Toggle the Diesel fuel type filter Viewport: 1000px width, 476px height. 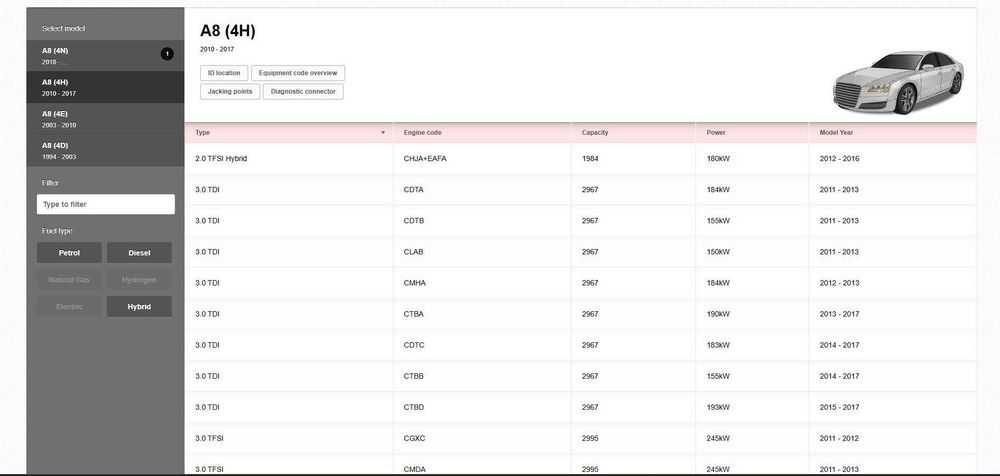pos(139,253)
